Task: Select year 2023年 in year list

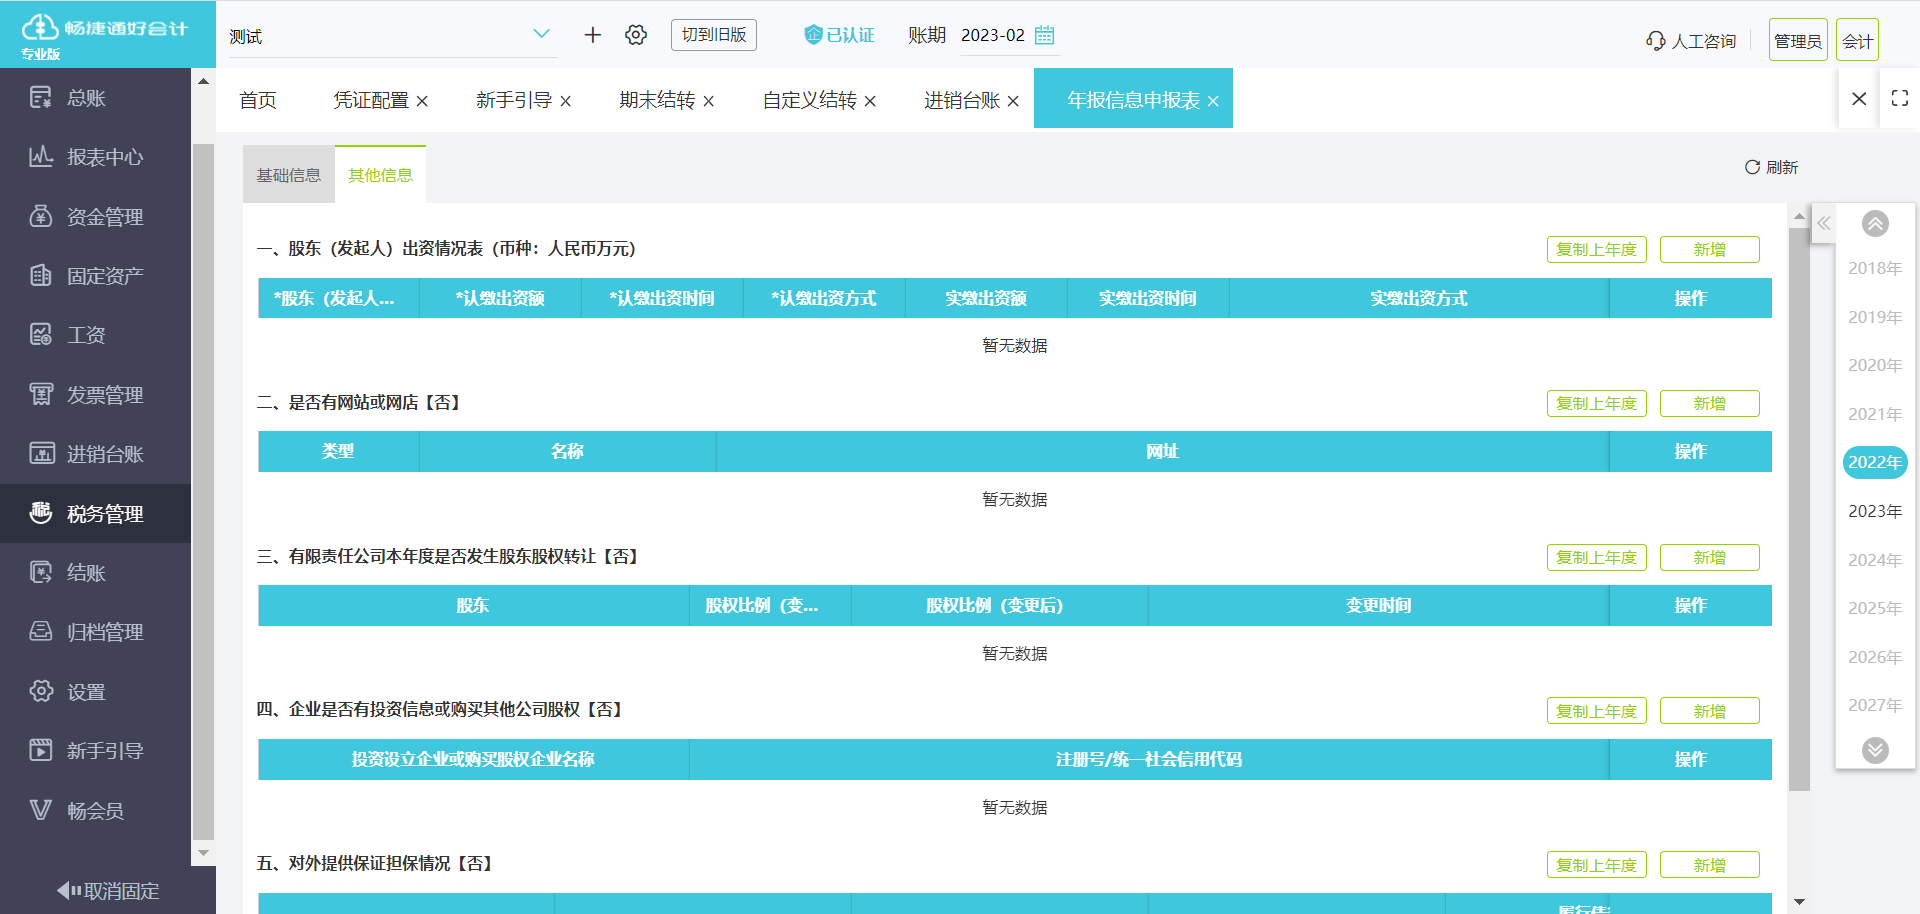Action: [x=1875, y=511]
